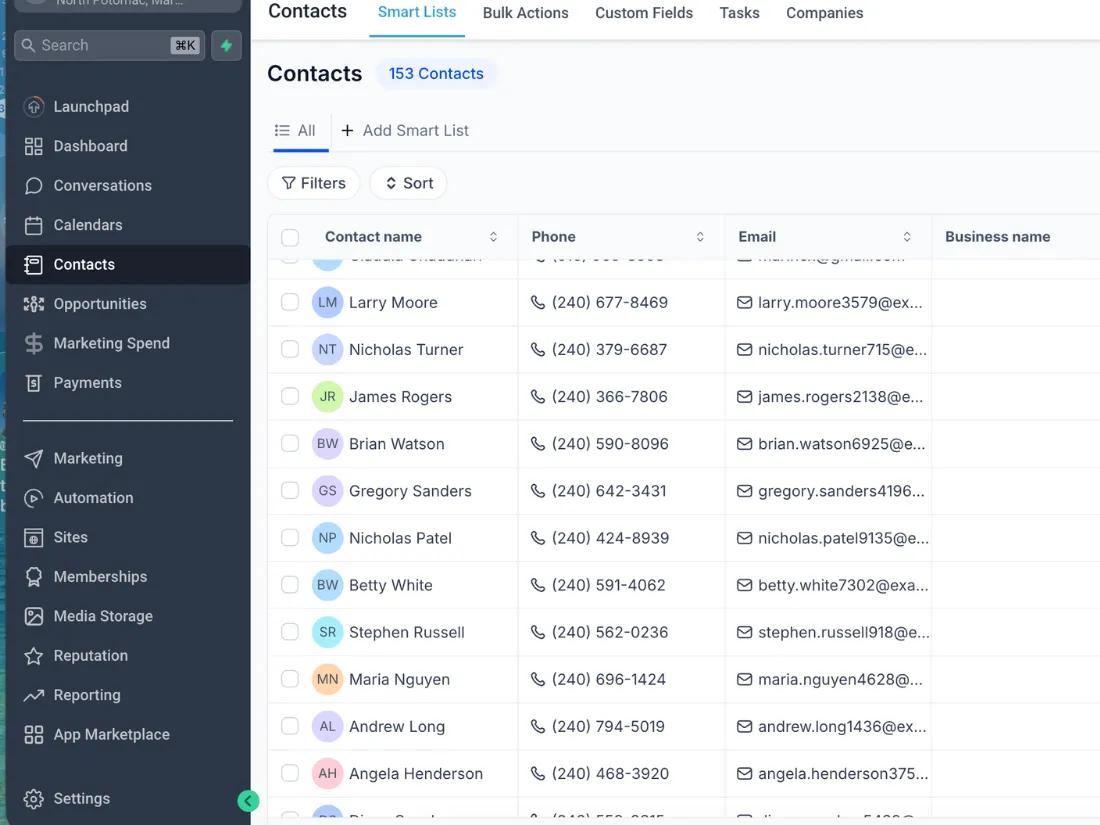Click Add Smart List
The width and height of the screenshot is (1100, 825).
coord(405,130)
